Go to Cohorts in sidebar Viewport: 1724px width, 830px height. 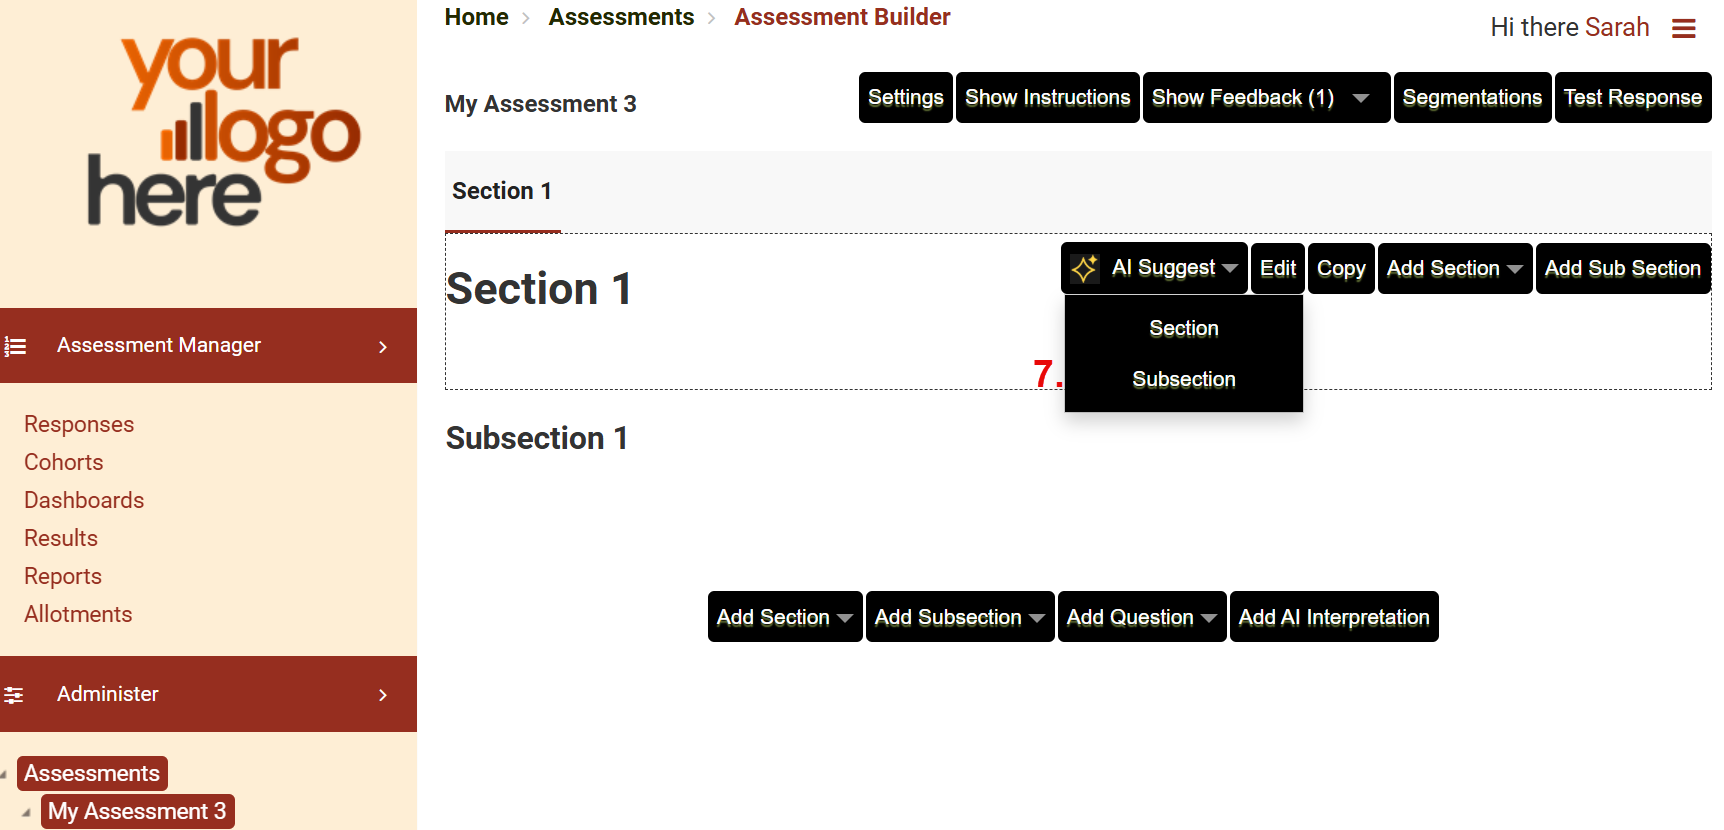coord(64,462)
